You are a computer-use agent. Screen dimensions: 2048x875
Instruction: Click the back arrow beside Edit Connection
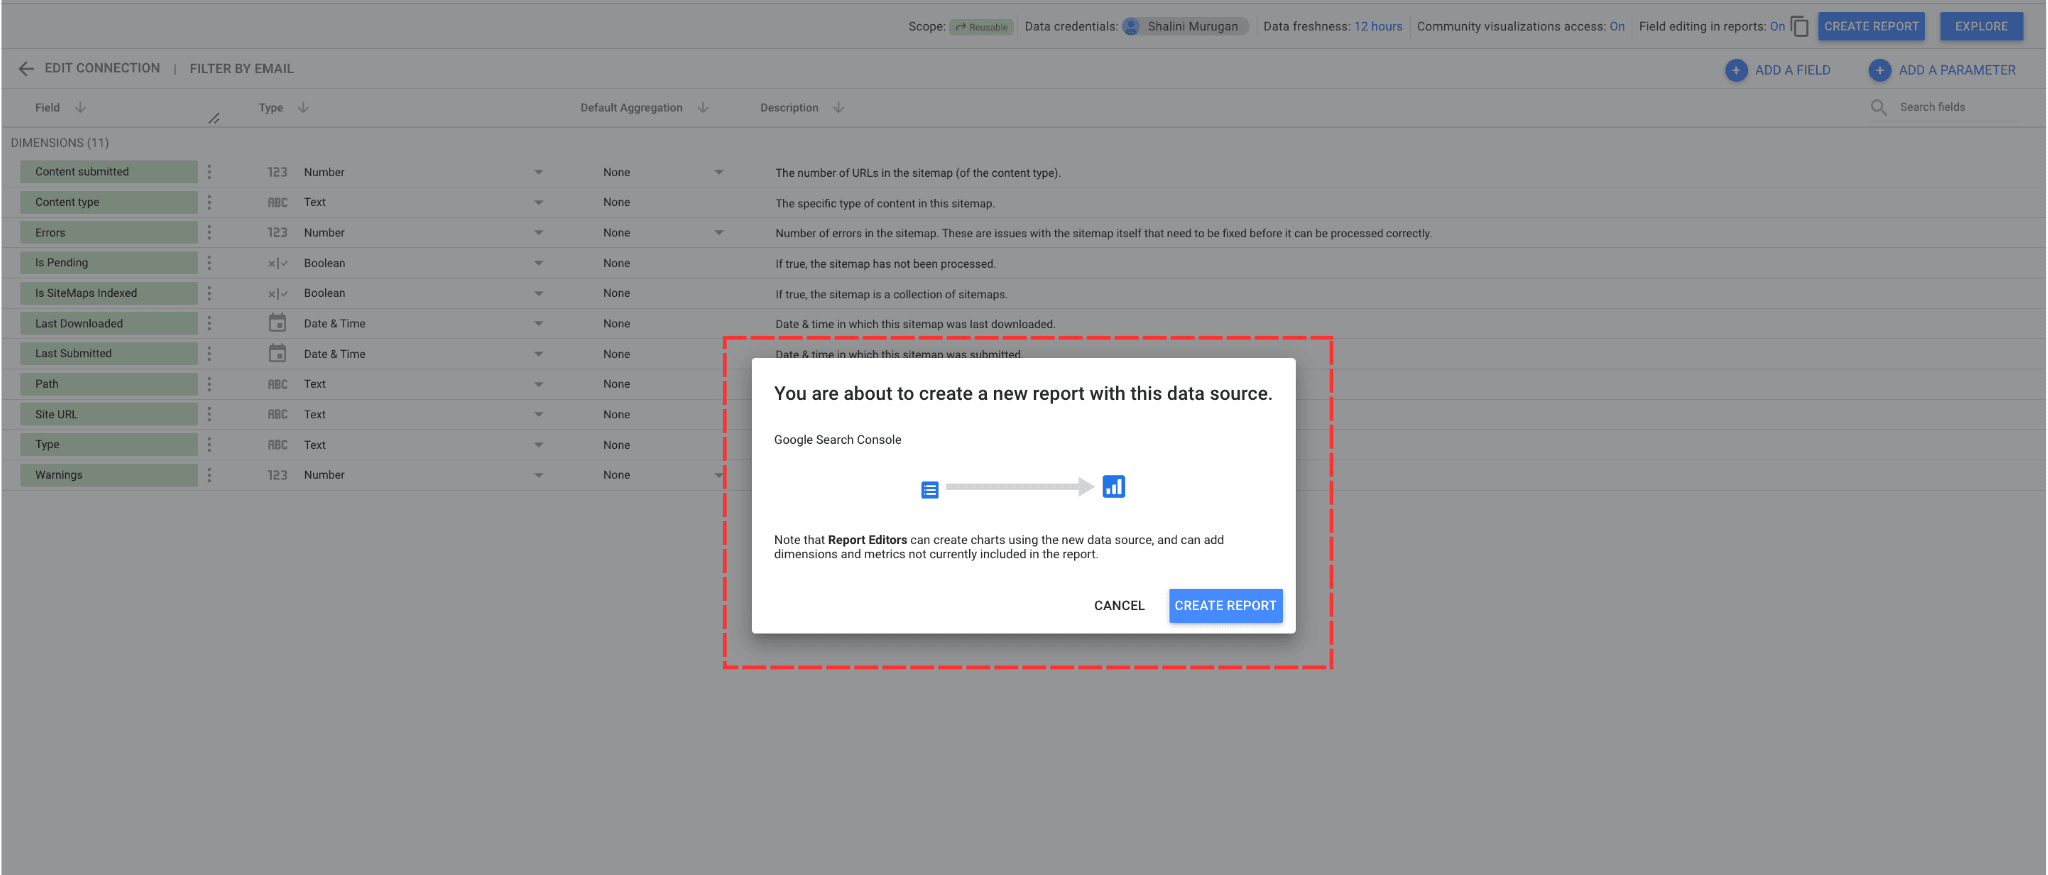pos(26,69)
